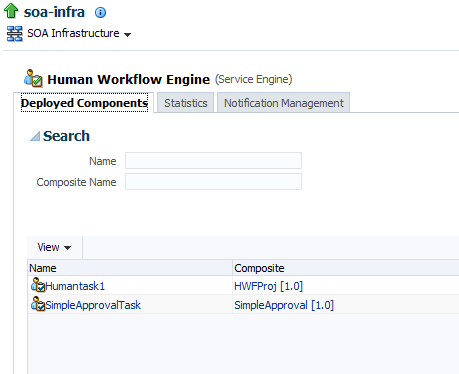The height and width of the screenshot is (374, 459).
Task: Open the SimpleApprovalTask component link
Action: [93, 305]
